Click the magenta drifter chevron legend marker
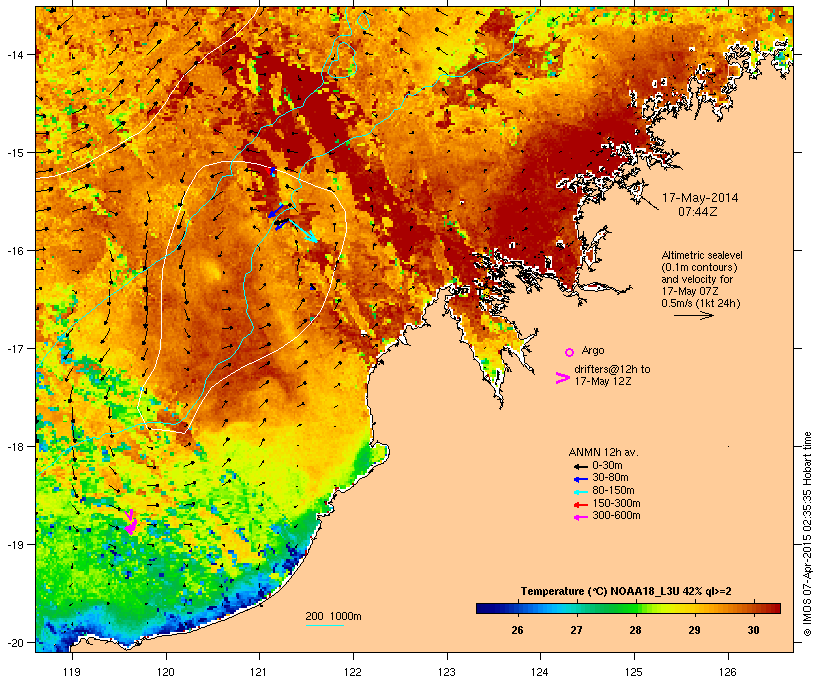This screenshot has width=820, height=680. tap(562, 378)
